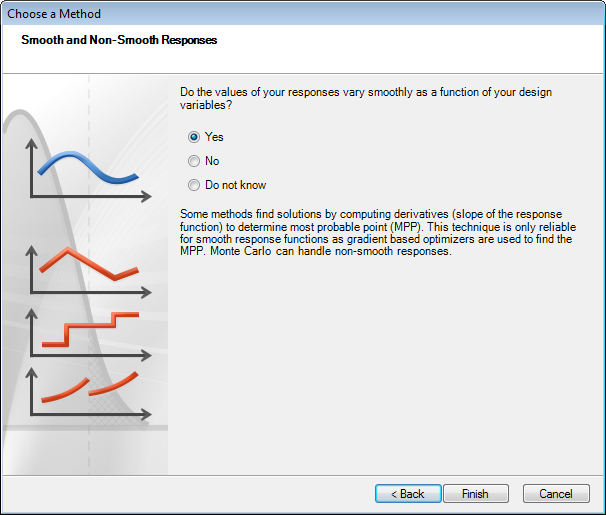606x515 pixels.
Task: Click the Smooth and Non-Smooth Responses heading
Action: coord(119,40)
